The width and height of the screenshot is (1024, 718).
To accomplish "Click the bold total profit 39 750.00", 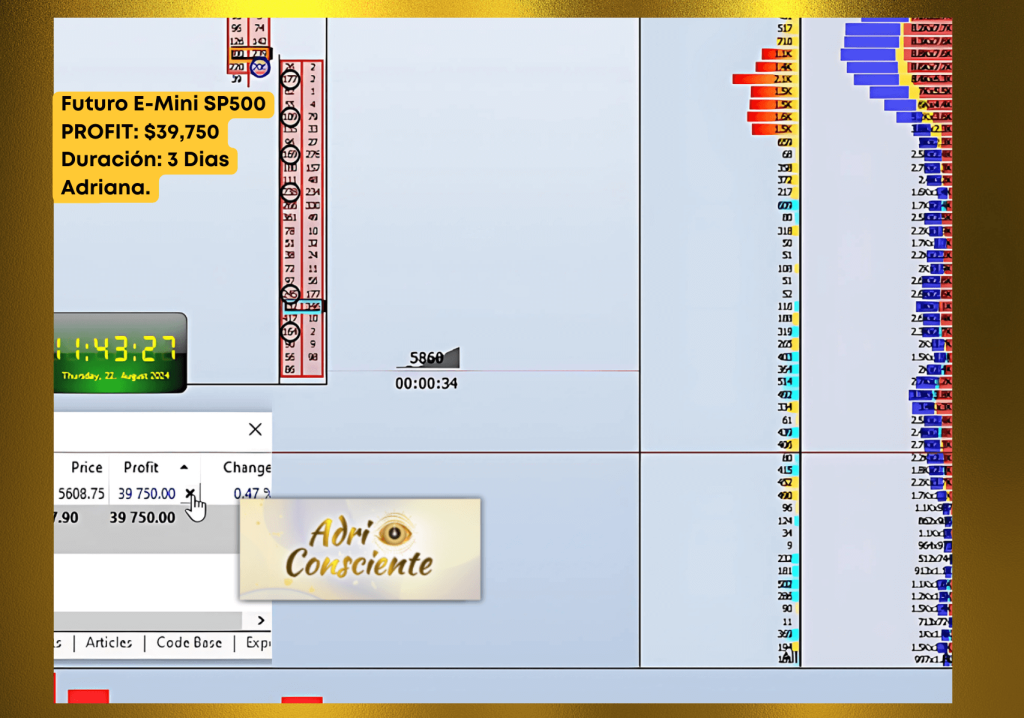I will 142,517.
